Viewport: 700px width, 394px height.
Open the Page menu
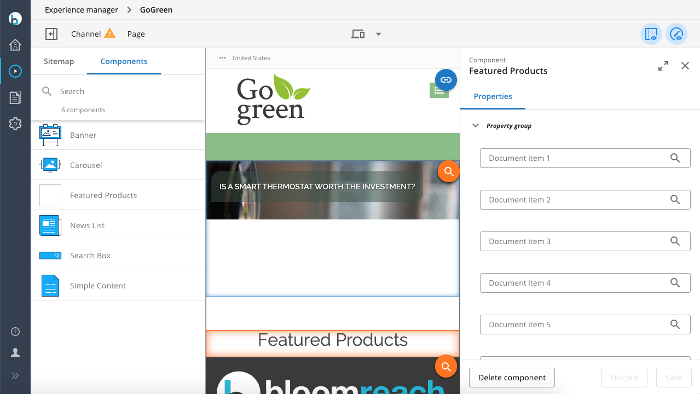[136, 34]
